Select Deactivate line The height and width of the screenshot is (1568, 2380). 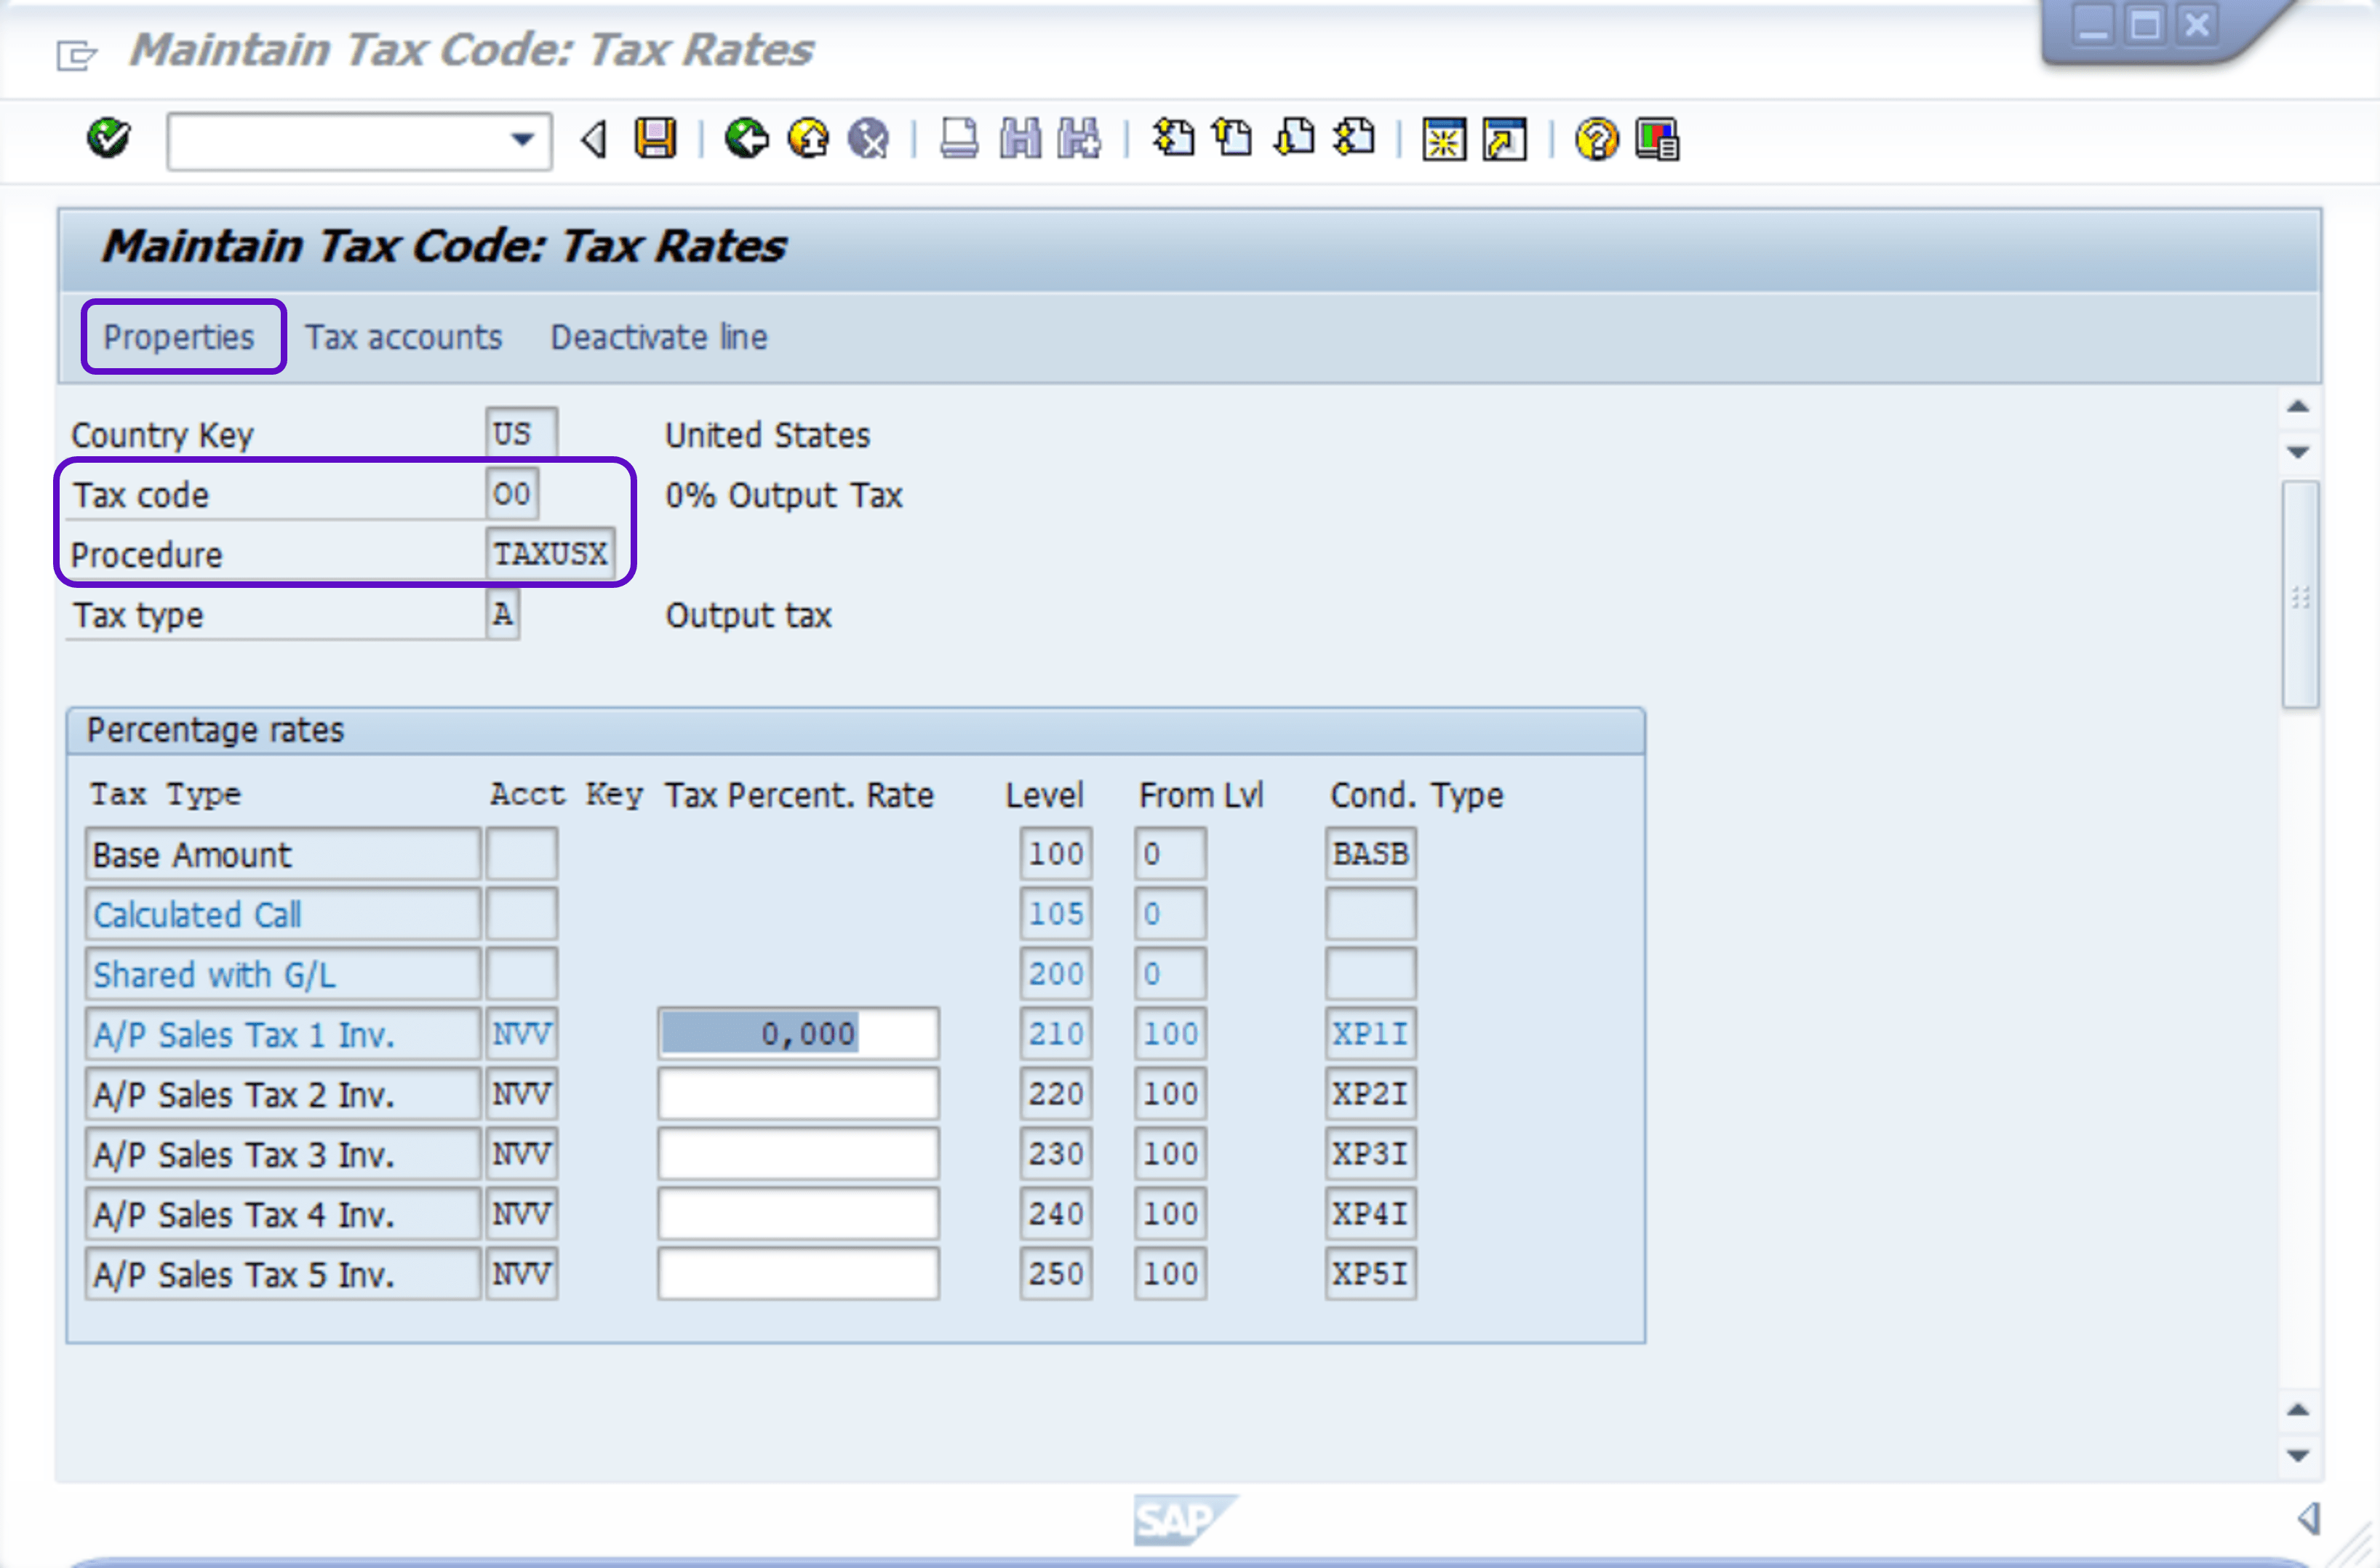(x=658, y=337)
